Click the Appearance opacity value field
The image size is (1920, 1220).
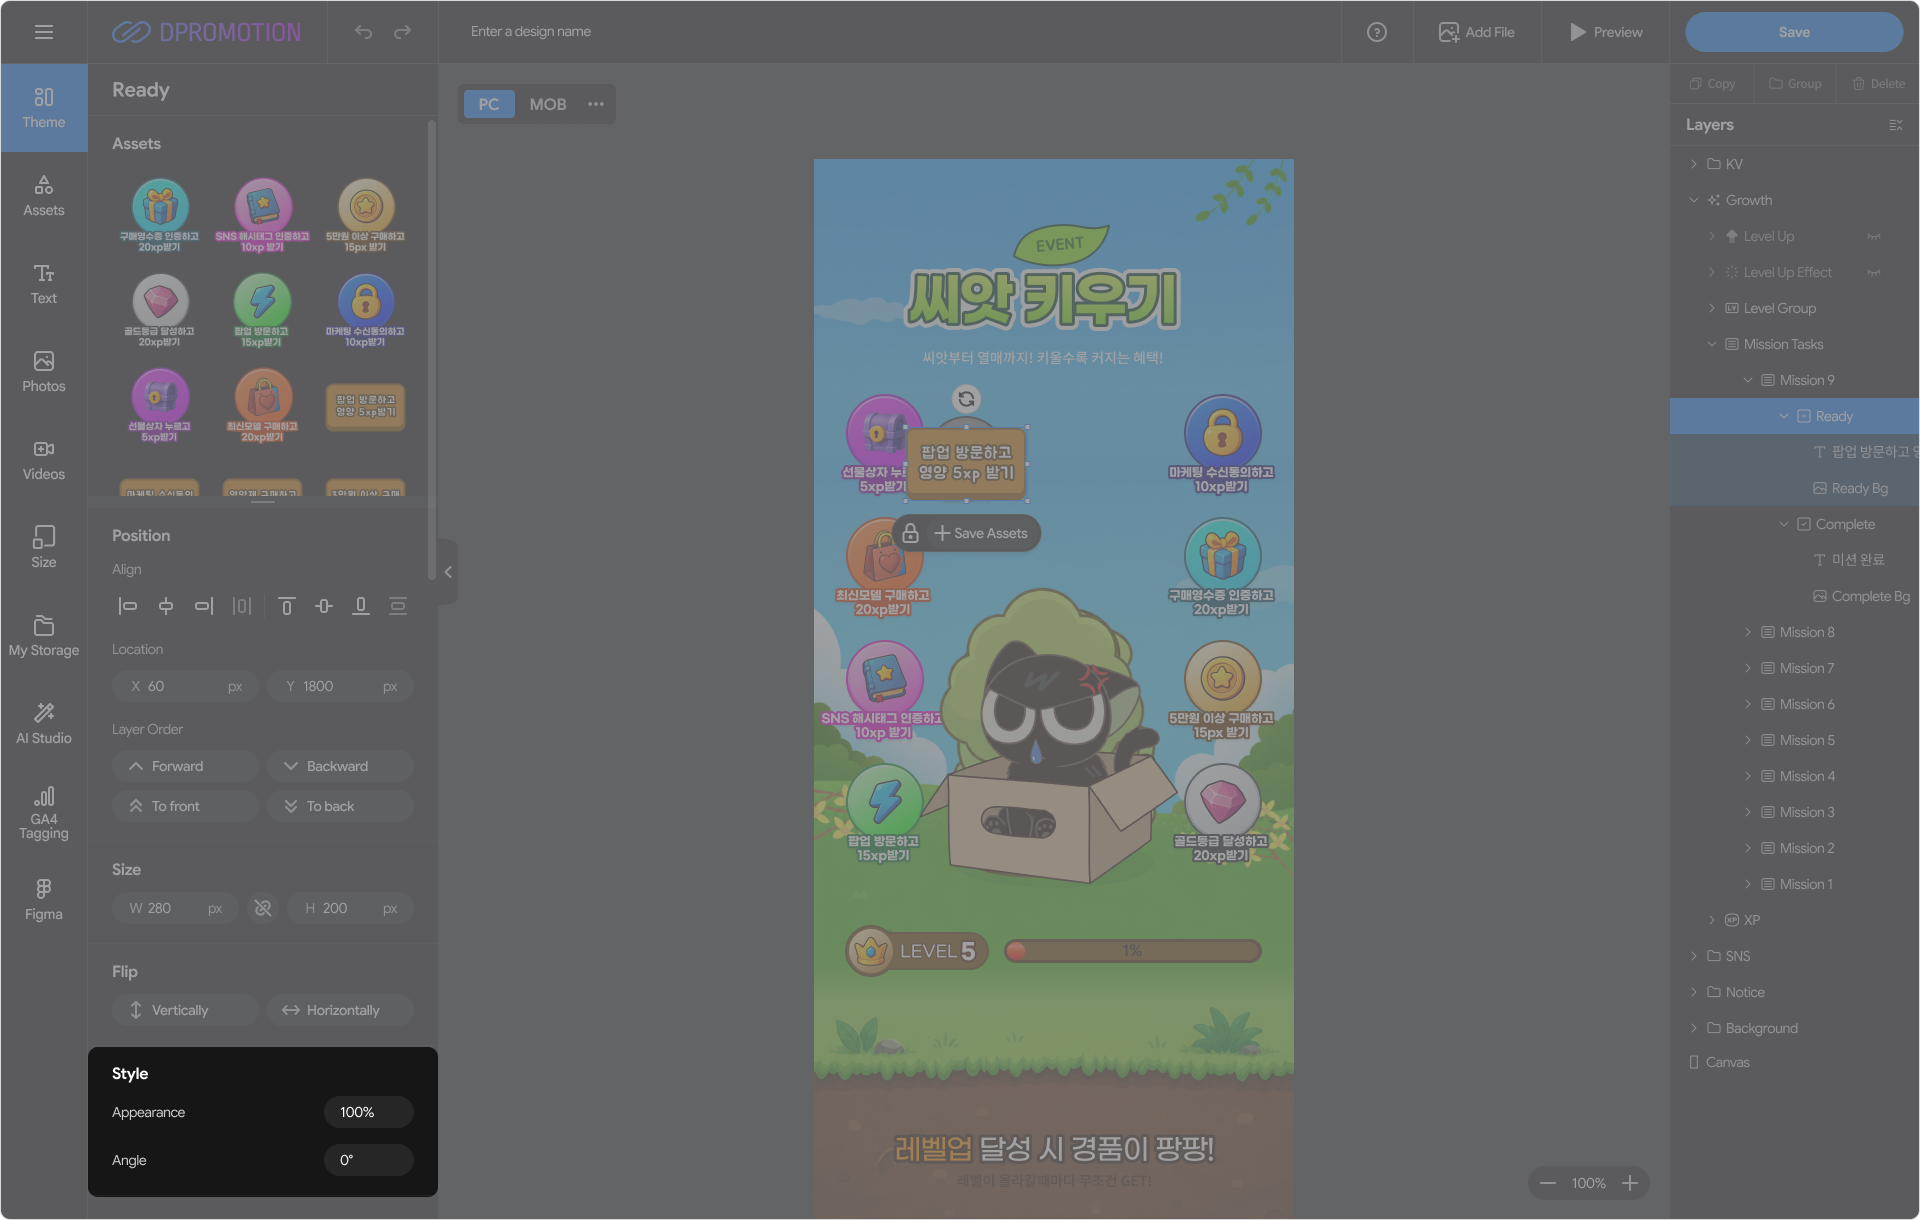click(x=369, y=1112)
